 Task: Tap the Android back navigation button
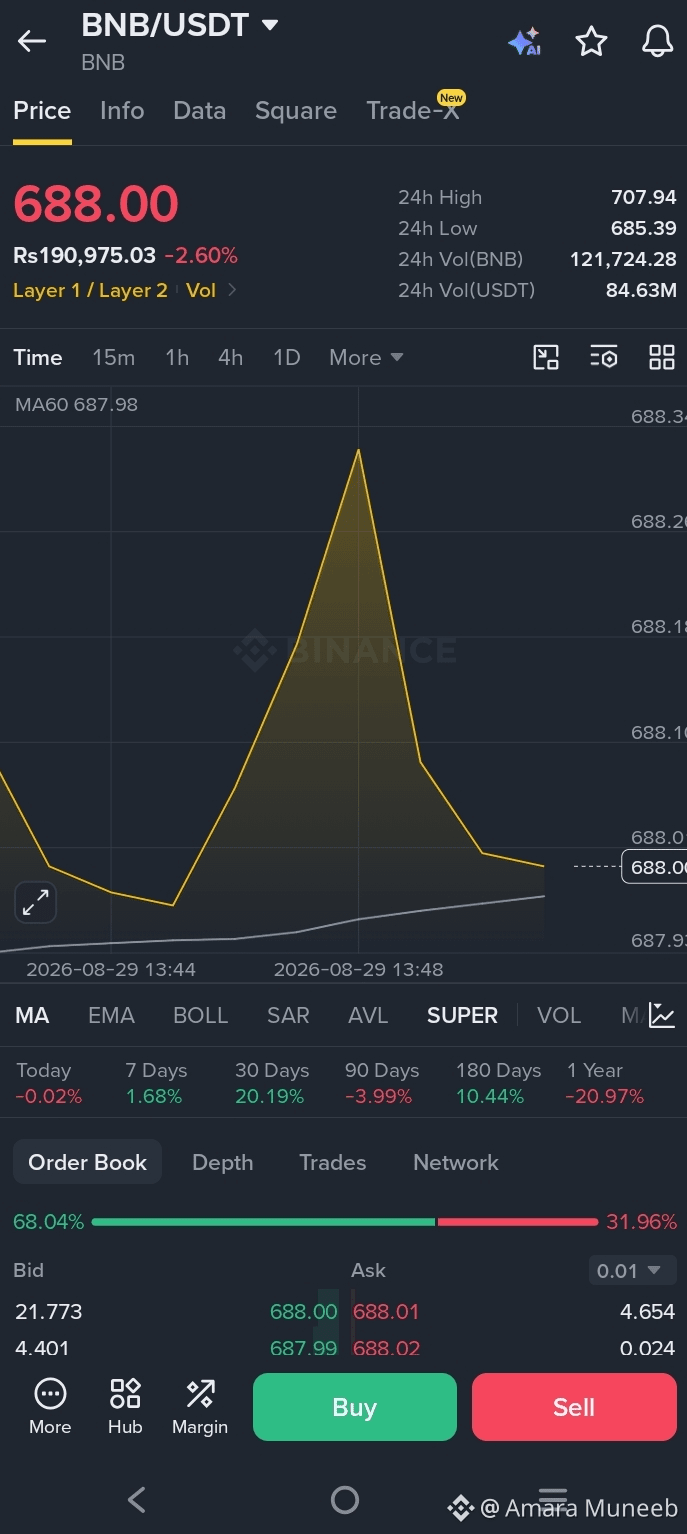[x=137, y=1499]
